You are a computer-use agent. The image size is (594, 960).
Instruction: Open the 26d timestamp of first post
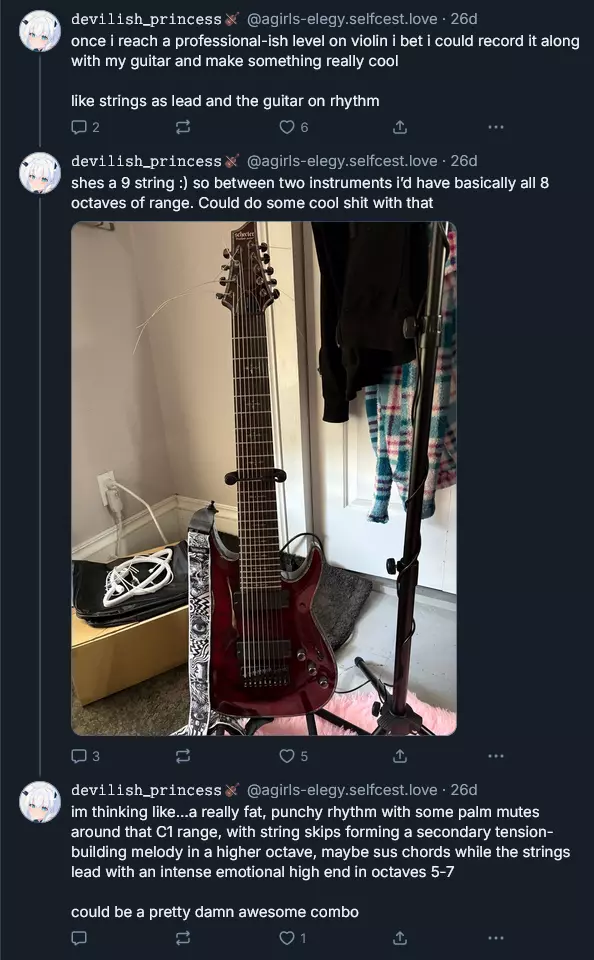464,19
